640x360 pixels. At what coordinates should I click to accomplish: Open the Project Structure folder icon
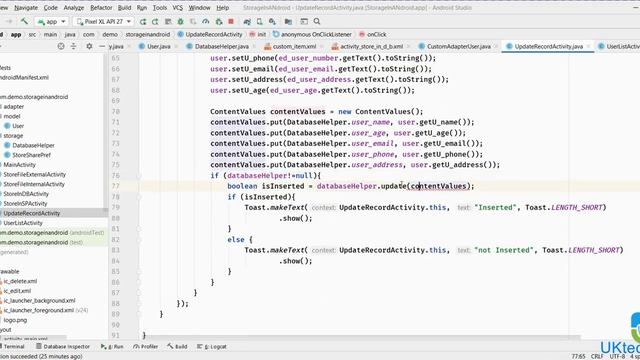288,22
